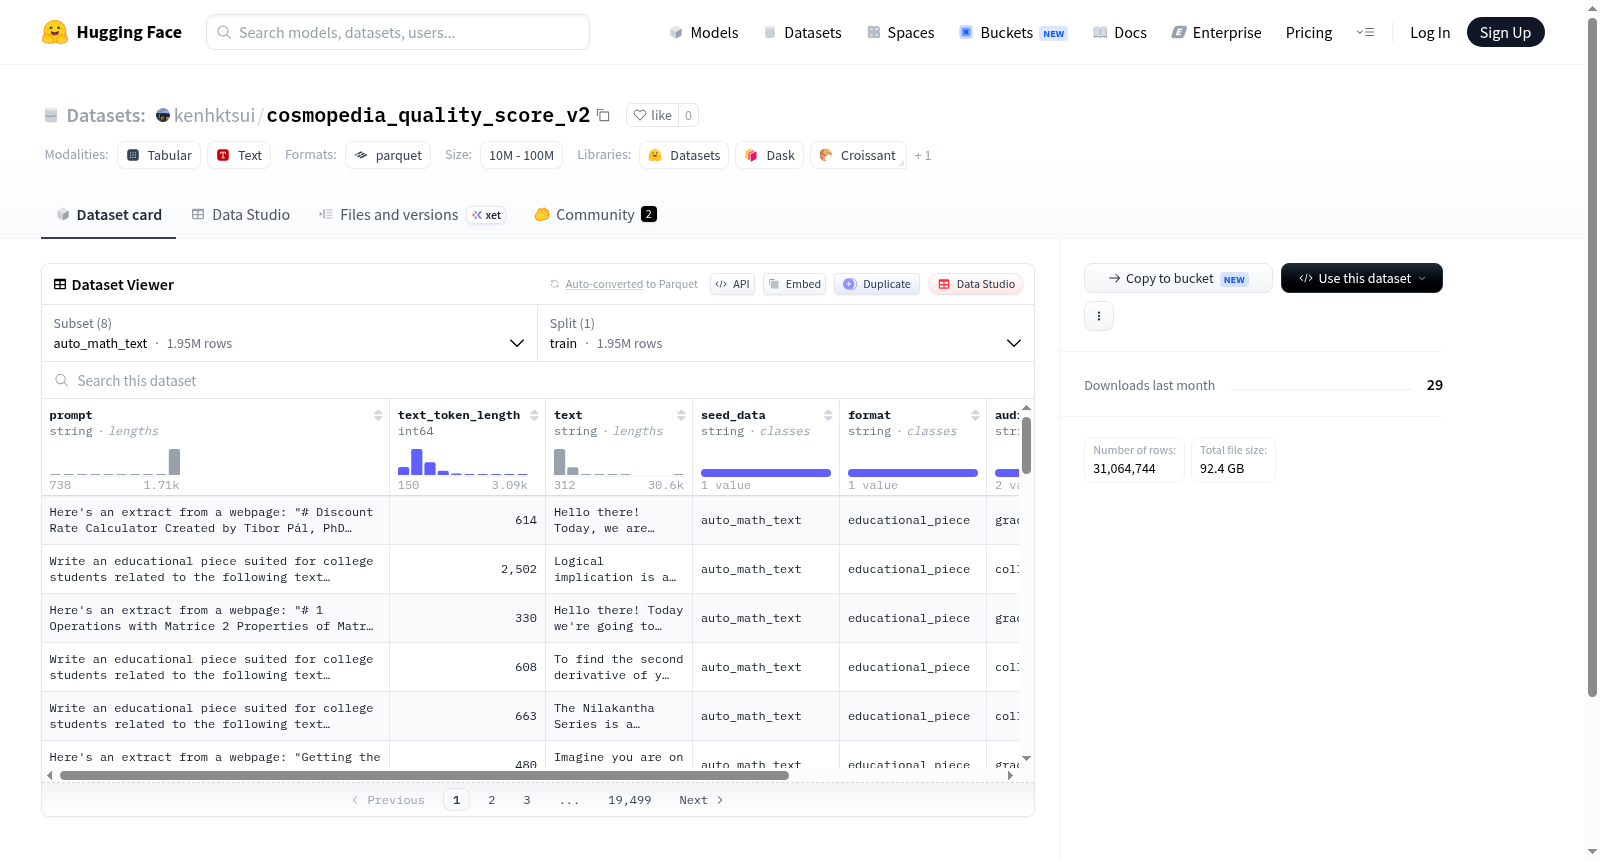Select the Text modality tag
The image size is (1600, 861).
(239, 155)
